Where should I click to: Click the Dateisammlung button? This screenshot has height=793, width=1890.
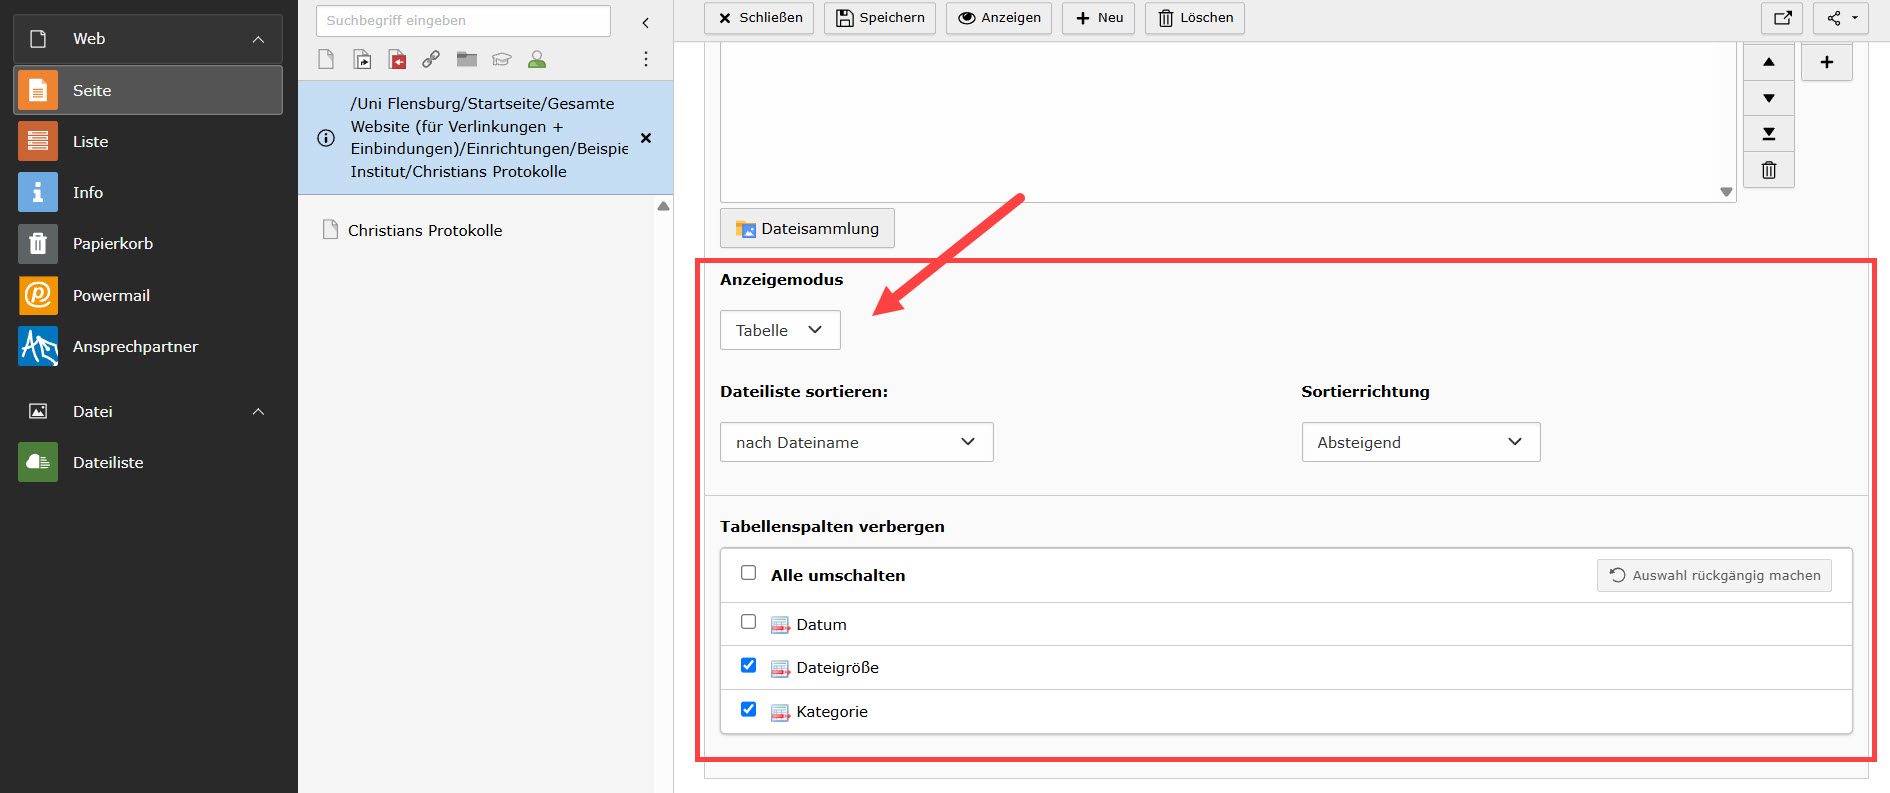click(807, 229)
